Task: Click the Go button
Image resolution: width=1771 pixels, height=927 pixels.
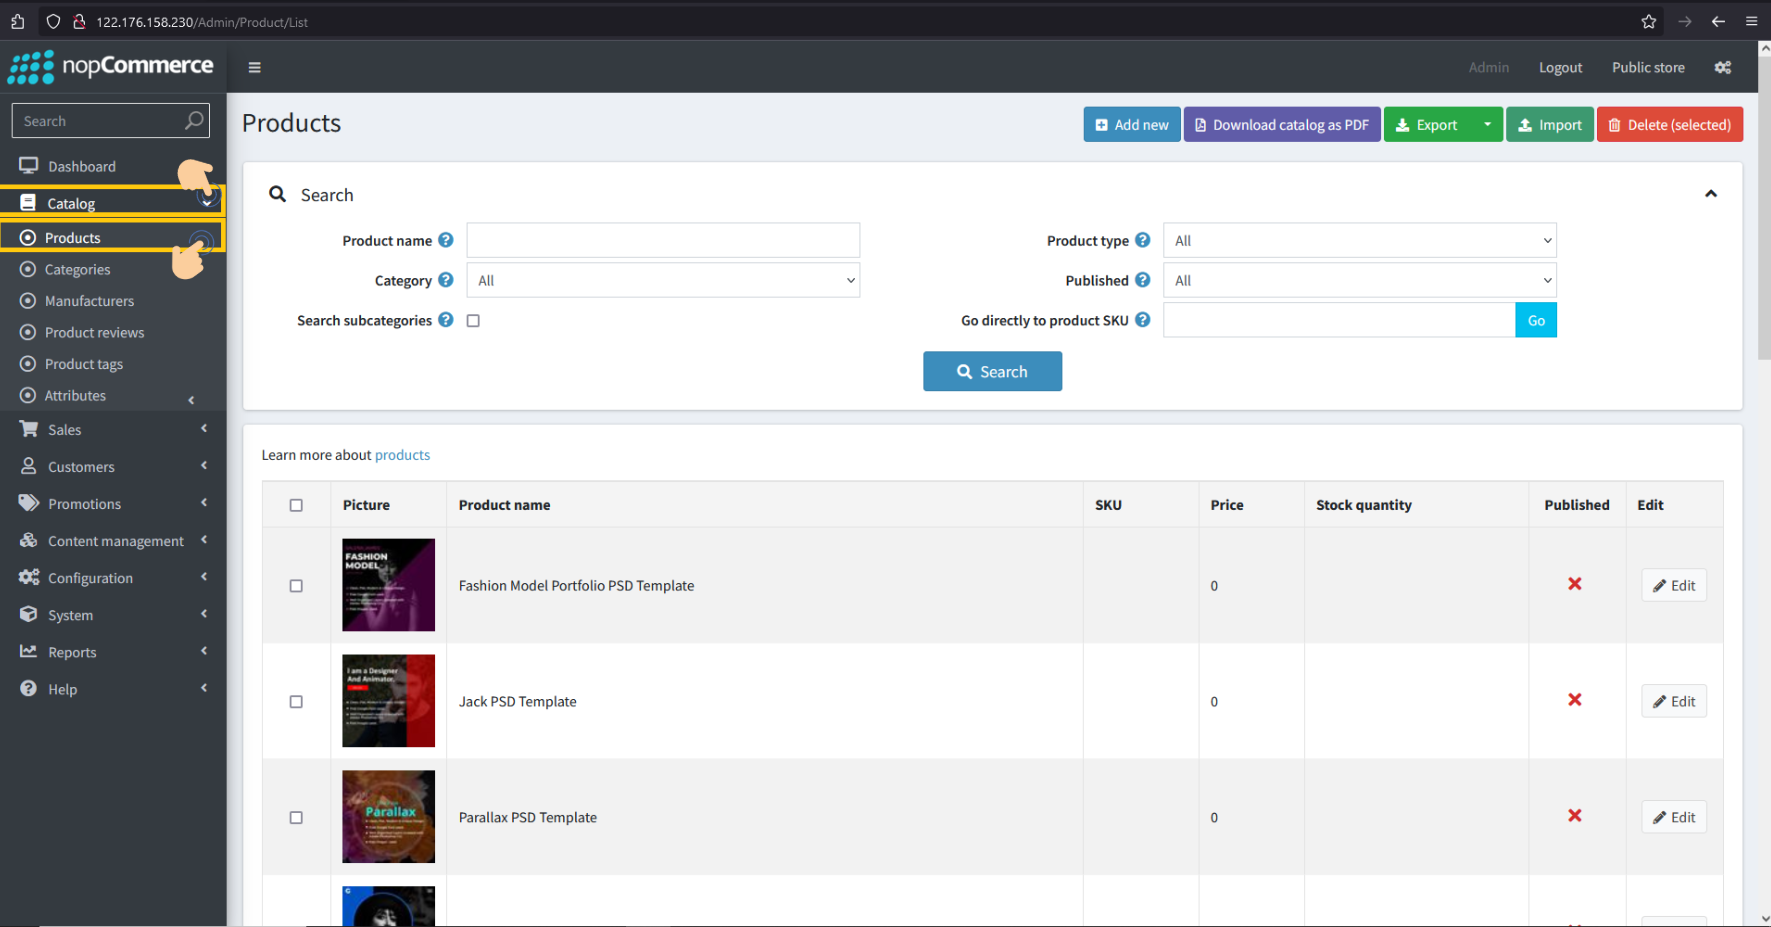Action: [x=1536, y=320]
